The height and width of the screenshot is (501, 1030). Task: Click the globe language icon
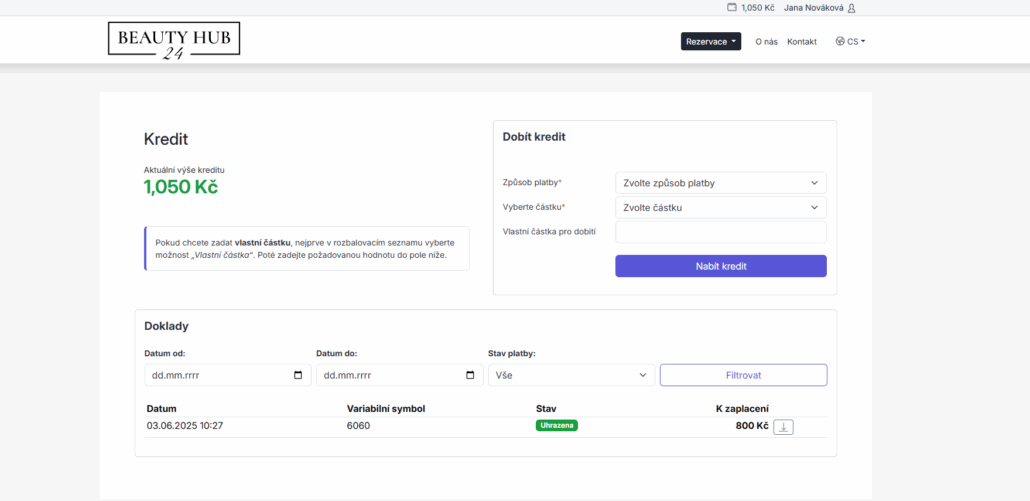tap(840, 42)
